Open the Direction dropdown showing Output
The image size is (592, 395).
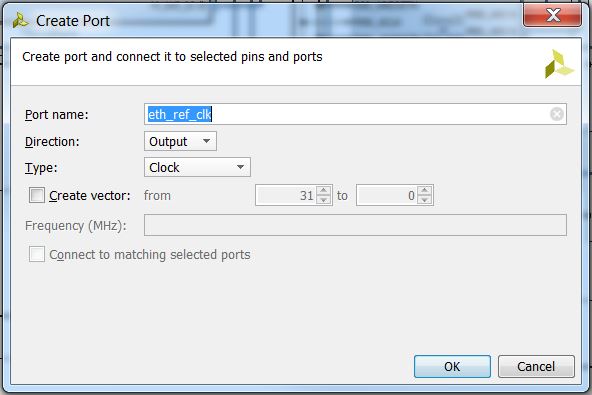[180, 141]
